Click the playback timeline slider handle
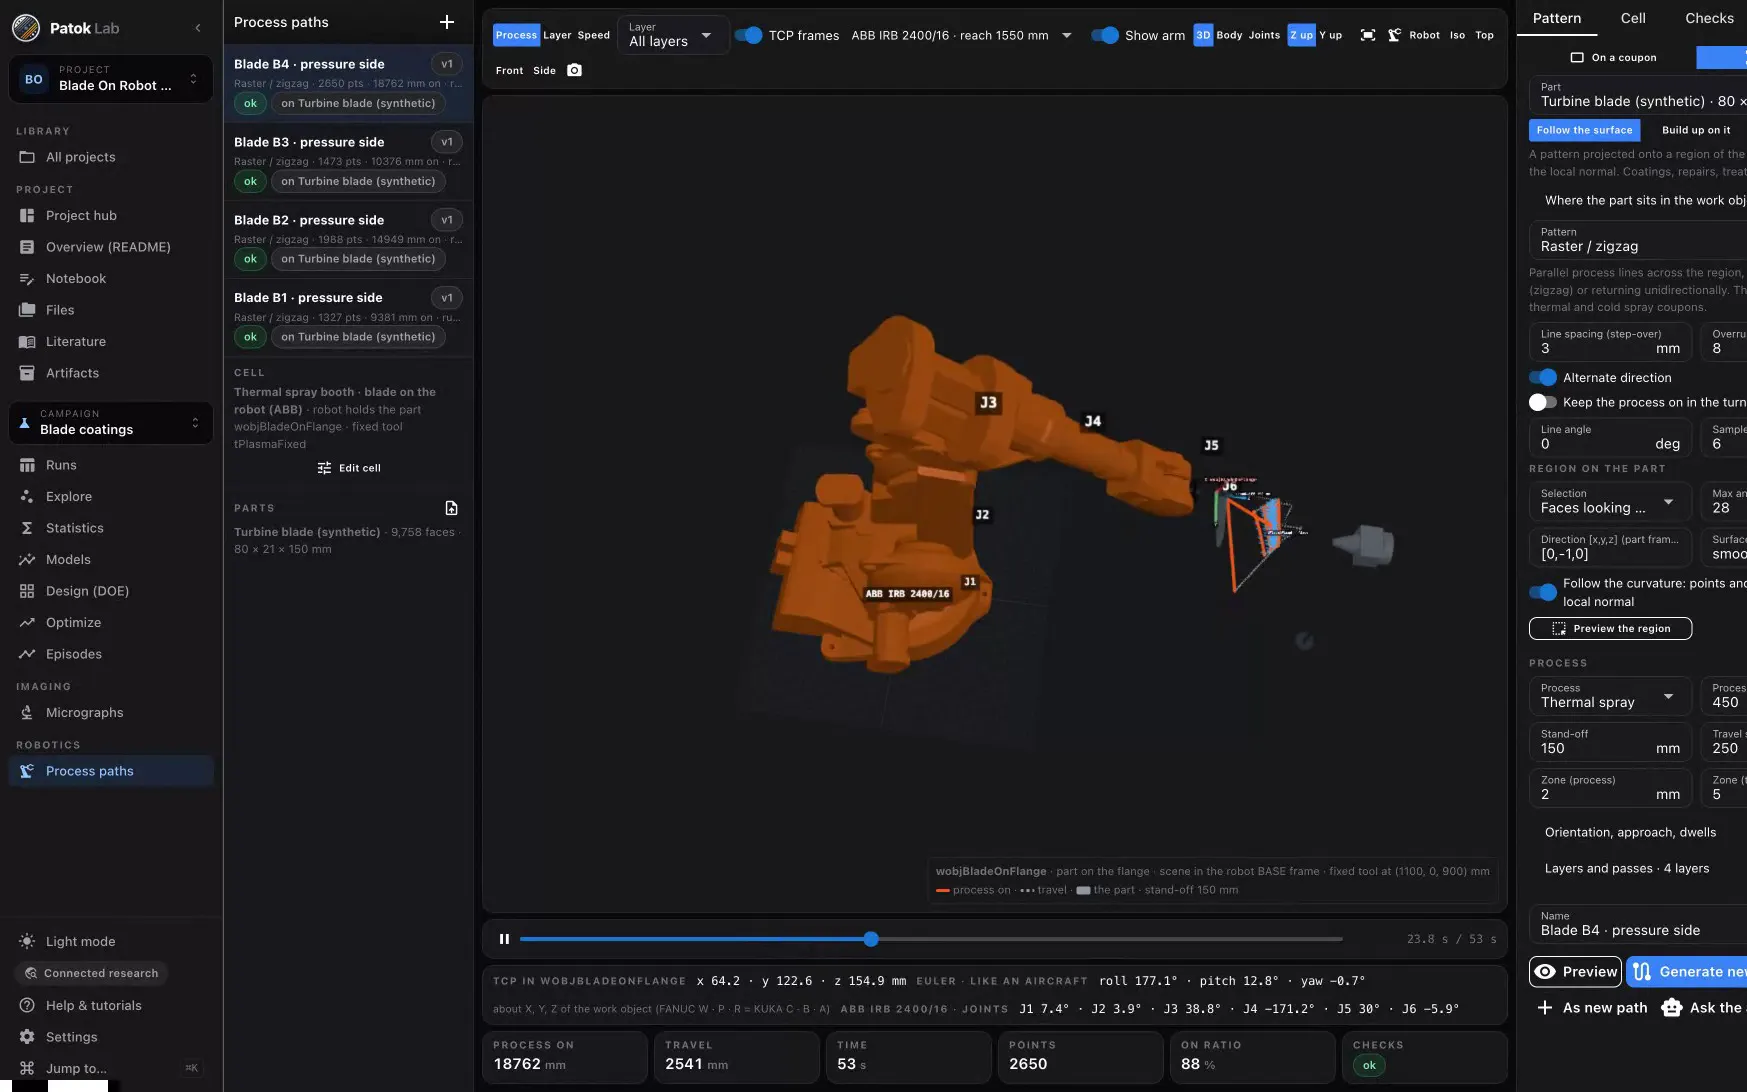Screen dimensions: 1747x1092 tap(871, 939)
